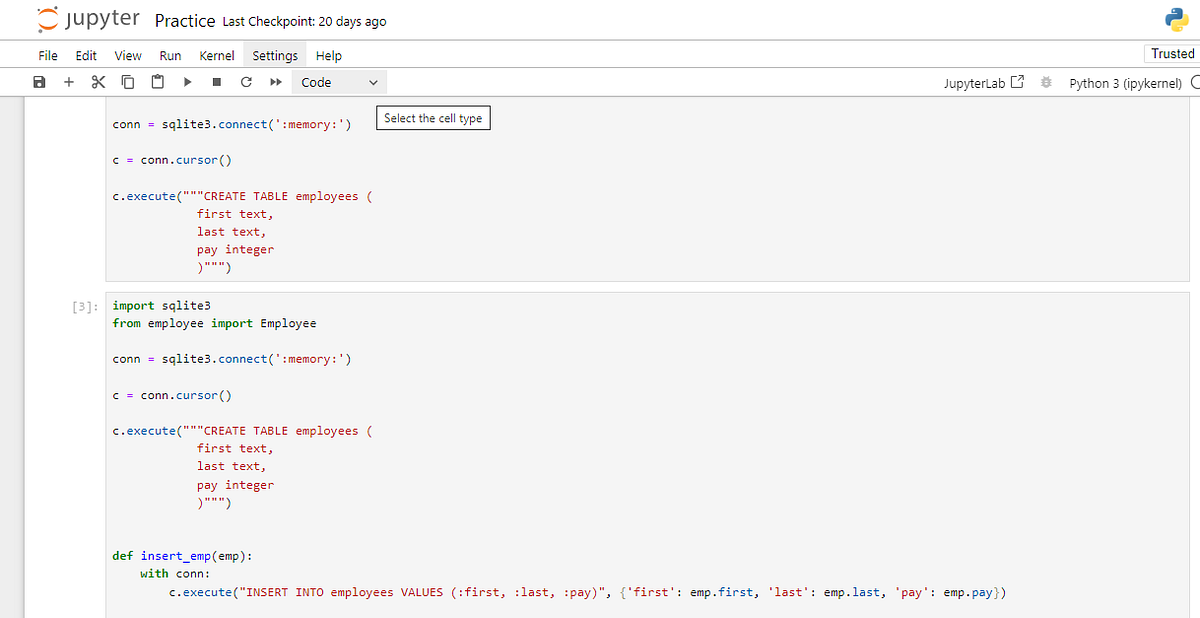Rename the notebook title Practice
The height and width of the screenshot is (618, 1200).
[185, 21]
